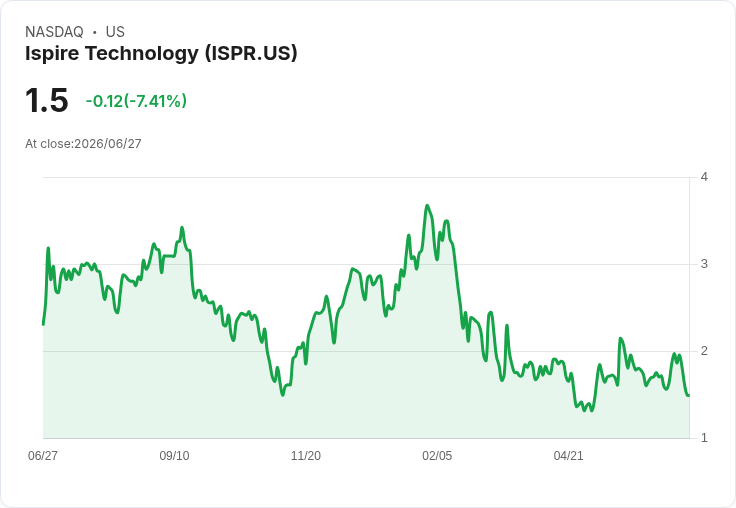
Task: Click the Ispire Technology (ISPR.US) title
Action: tap(161, 53)
